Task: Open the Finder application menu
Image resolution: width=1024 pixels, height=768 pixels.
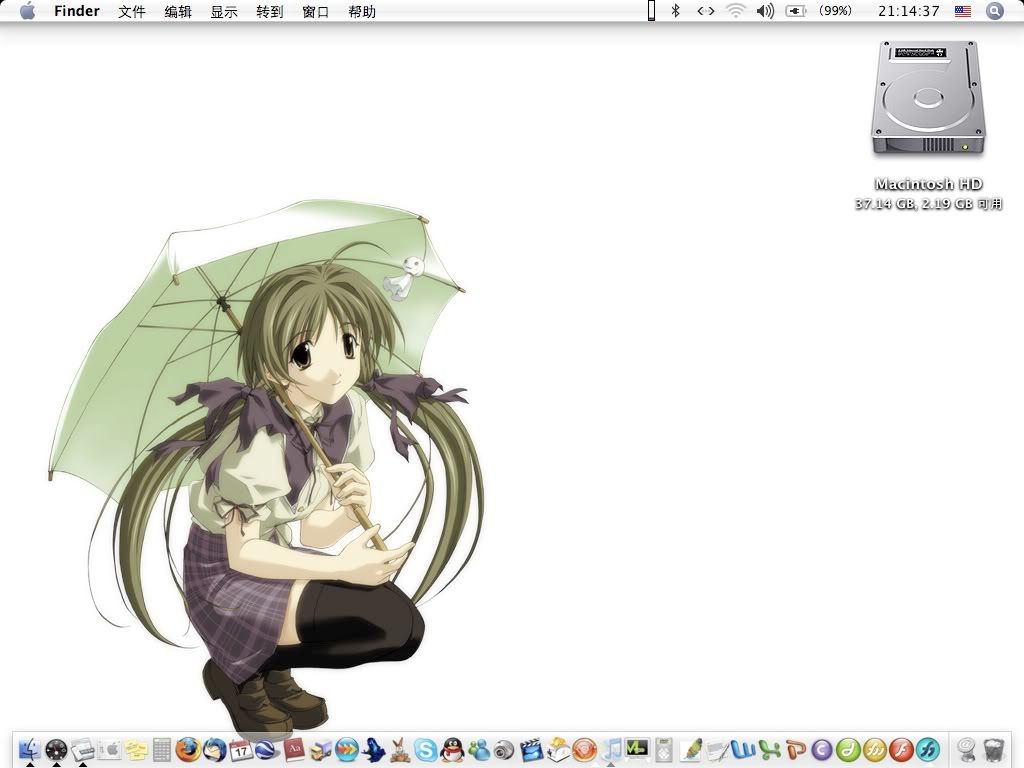Action: [76, 11]
